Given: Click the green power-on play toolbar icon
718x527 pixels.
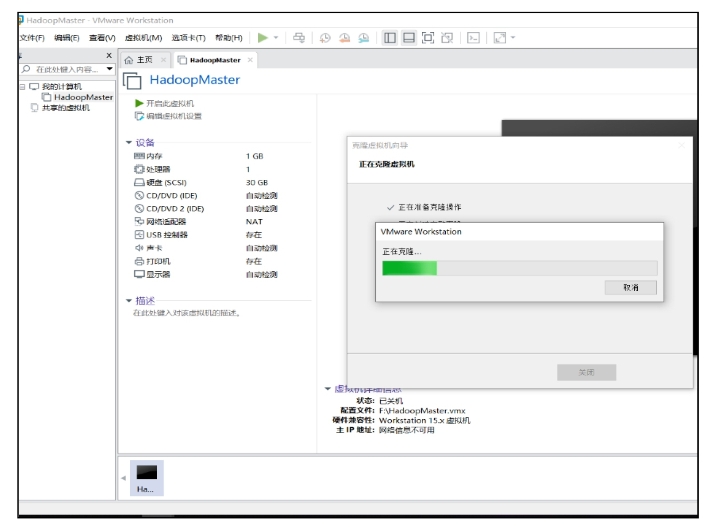Looking at the screenshot, I should point(262,38).
